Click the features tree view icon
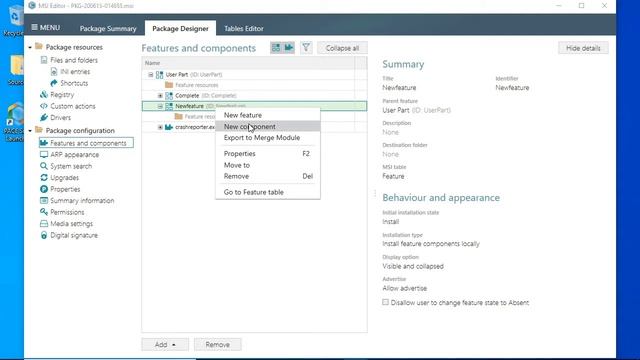This screenshot has height=360, width=640. point(276,48)
